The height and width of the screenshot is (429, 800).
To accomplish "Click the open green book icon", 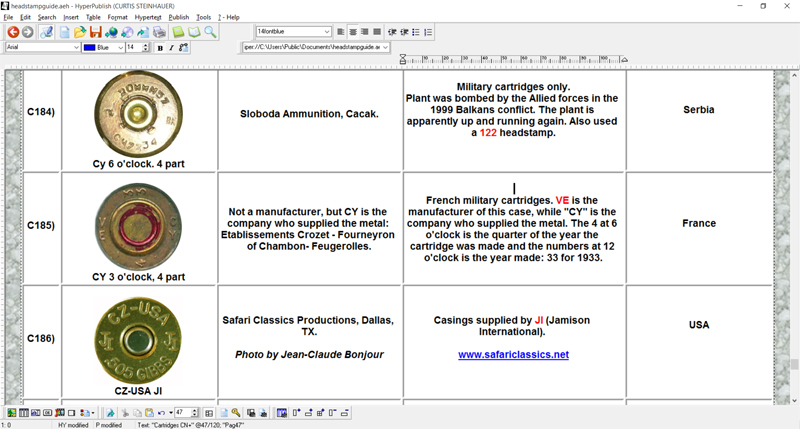I will click(194, 32).
